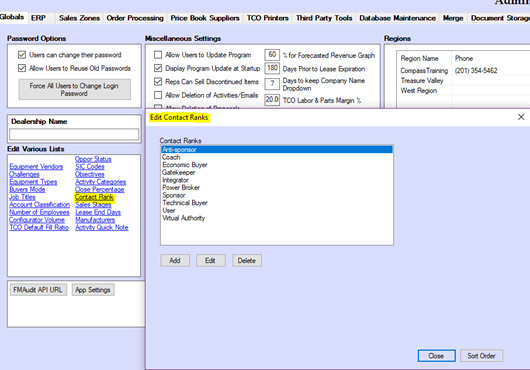Click the Delete button in Edit Contact Ranks

coord(247,261)
